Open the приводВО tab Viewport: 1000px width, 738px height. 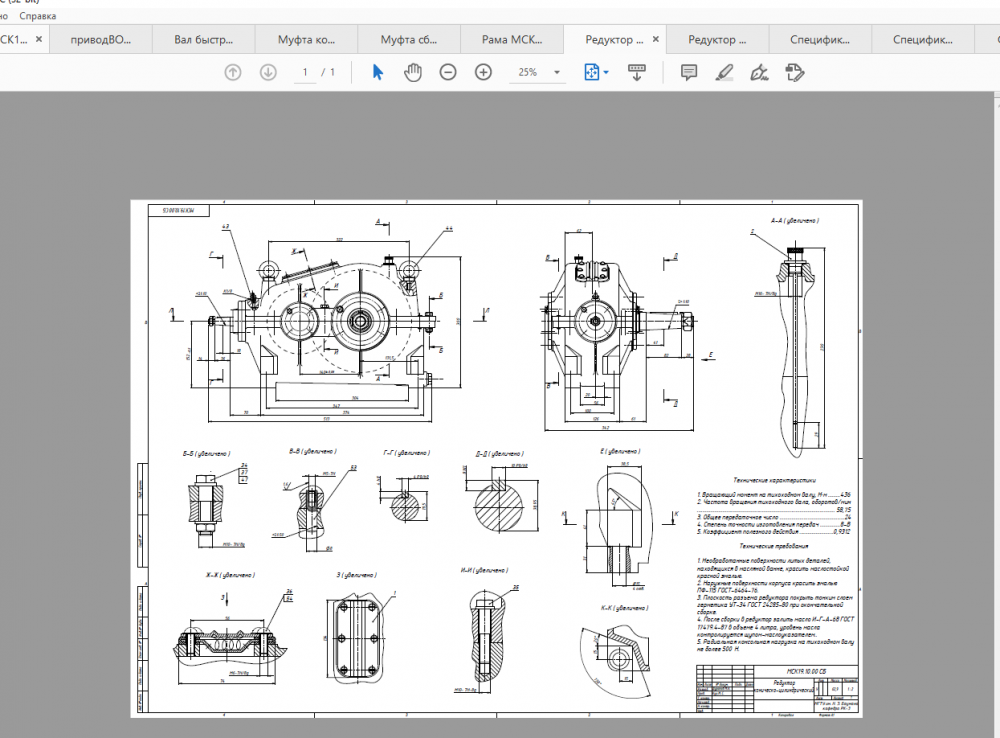tap(100, 41)
